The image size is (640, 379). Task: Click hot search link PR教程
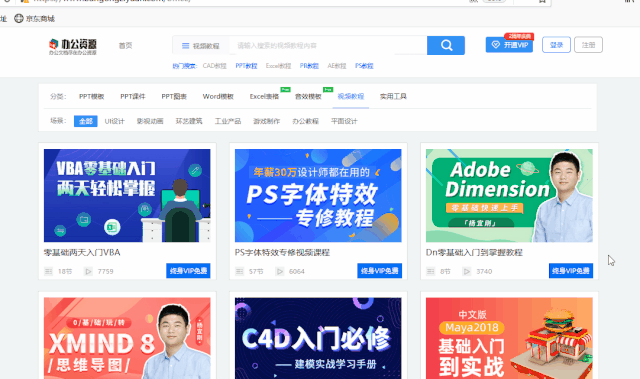tap(309, 66)
